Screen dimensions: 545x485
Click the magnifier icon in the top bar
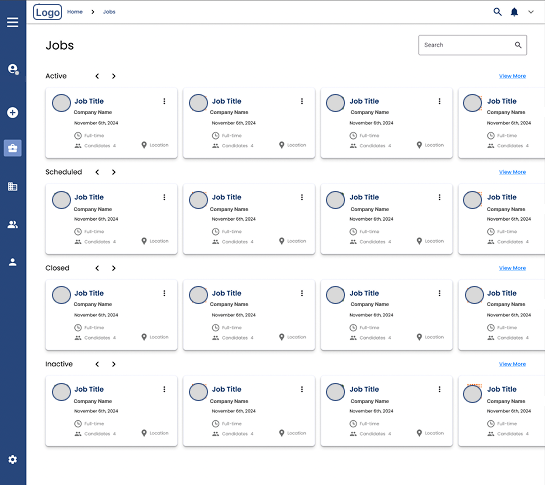[x=497, y=12]
